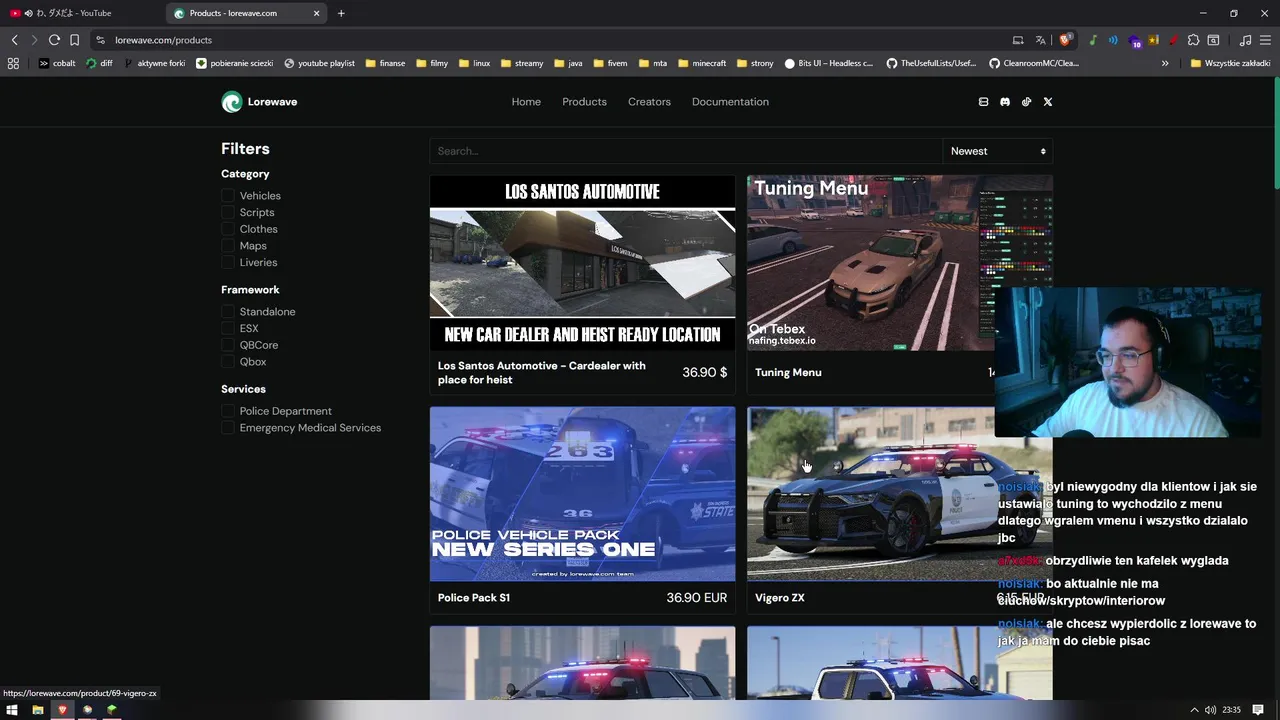Open the red pen extension icon
Viewport: 1280px width, 720px height.
[1173, 40]
